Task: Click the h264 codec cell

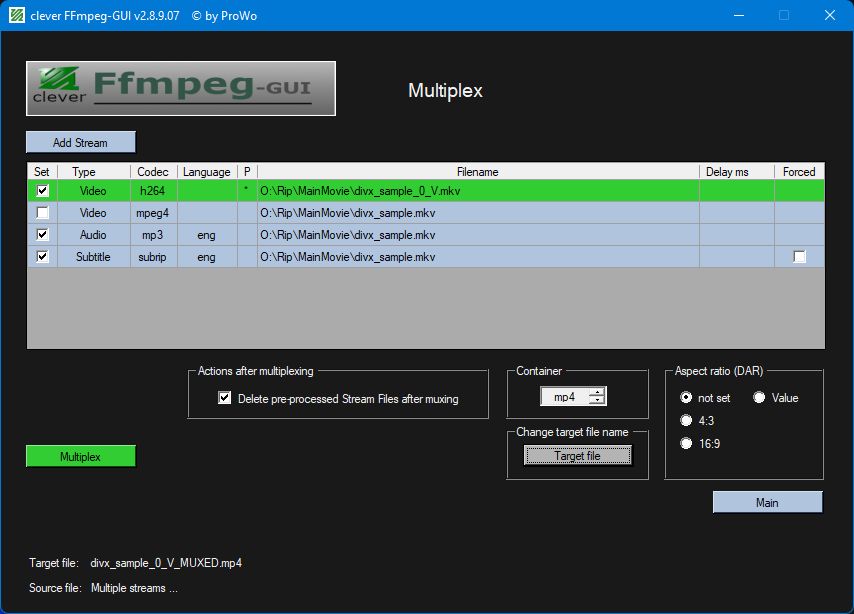Action: click(154, 191)
